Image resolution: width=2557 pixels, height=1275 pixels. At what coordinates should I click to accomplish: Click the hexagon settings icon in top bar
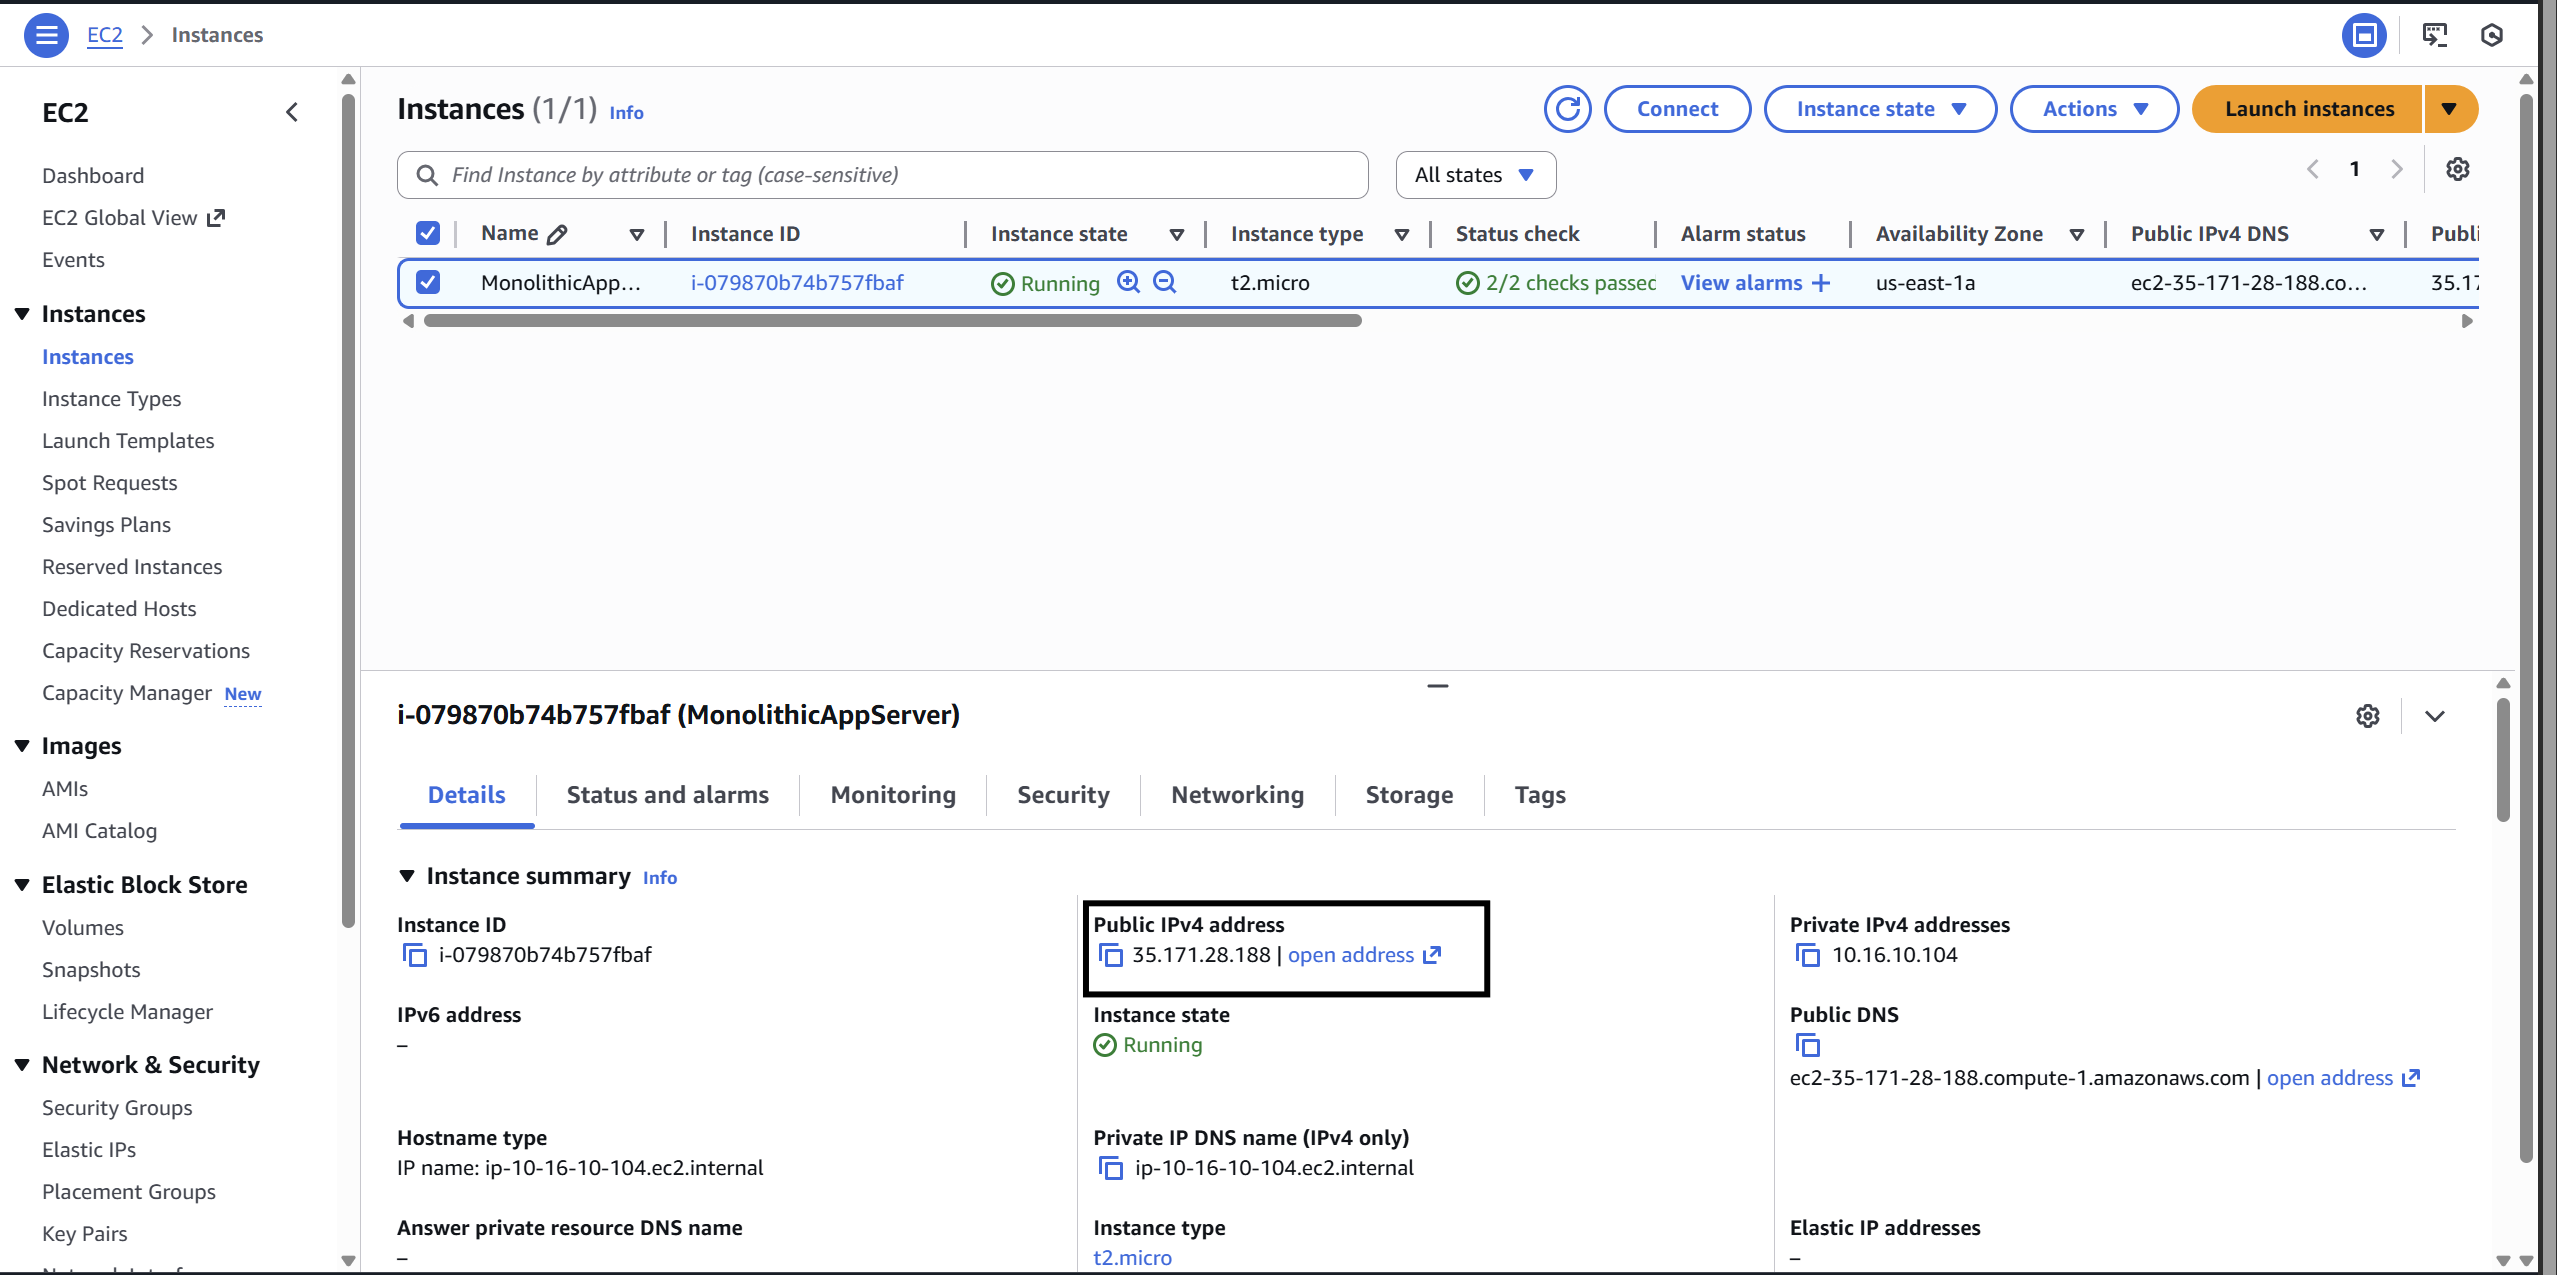pyautogui.click(x=2492, y=35)
